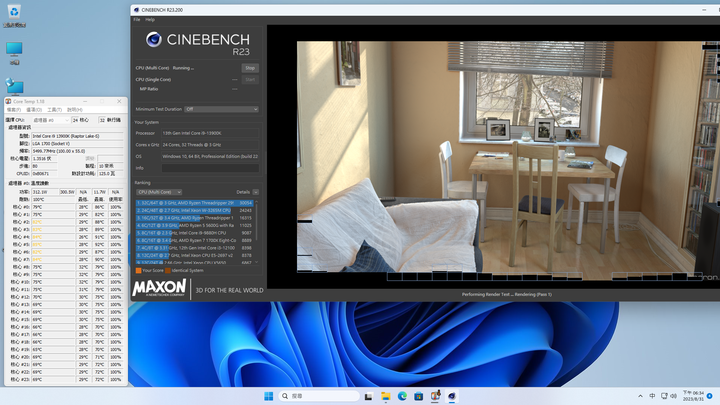This screenshot has height=405, width=720.
Task: Open Core Temp processor selection dropdown
Action: tap(51, 120)
